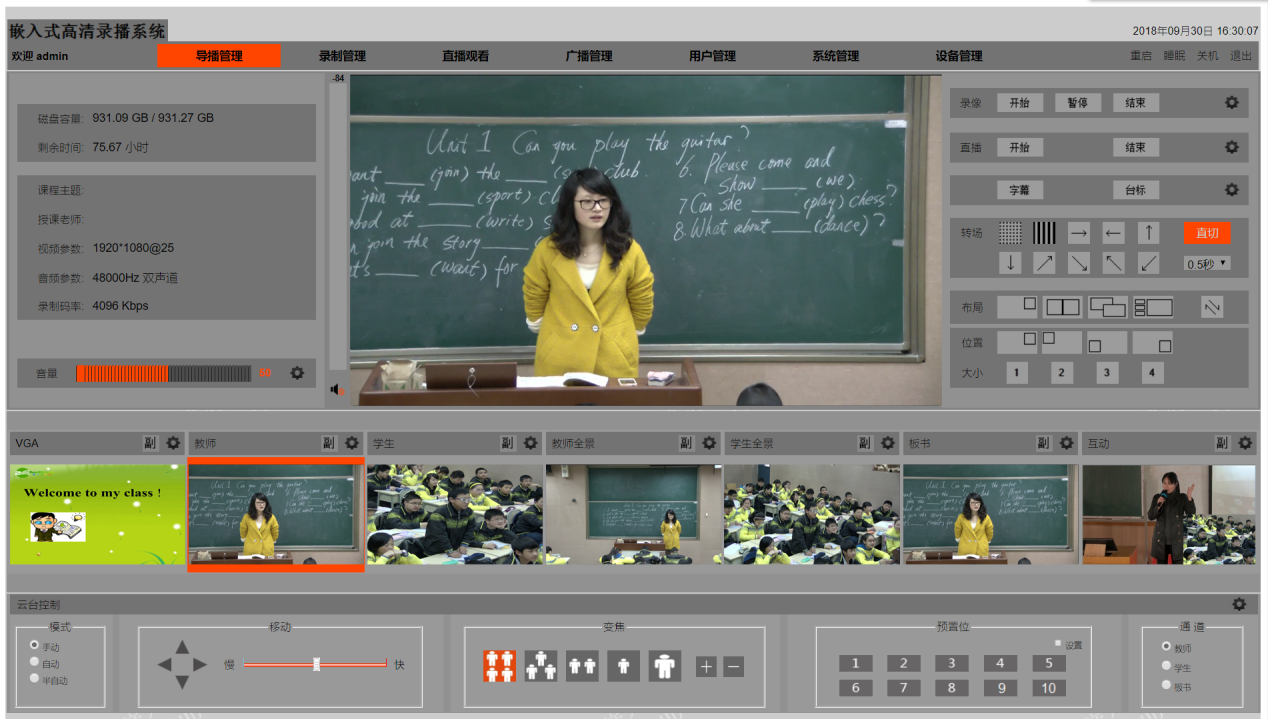Viewport: 1268px width, 719px height.
Task: Click the 台标 logo button
Action: click(x=1136, y=190)
